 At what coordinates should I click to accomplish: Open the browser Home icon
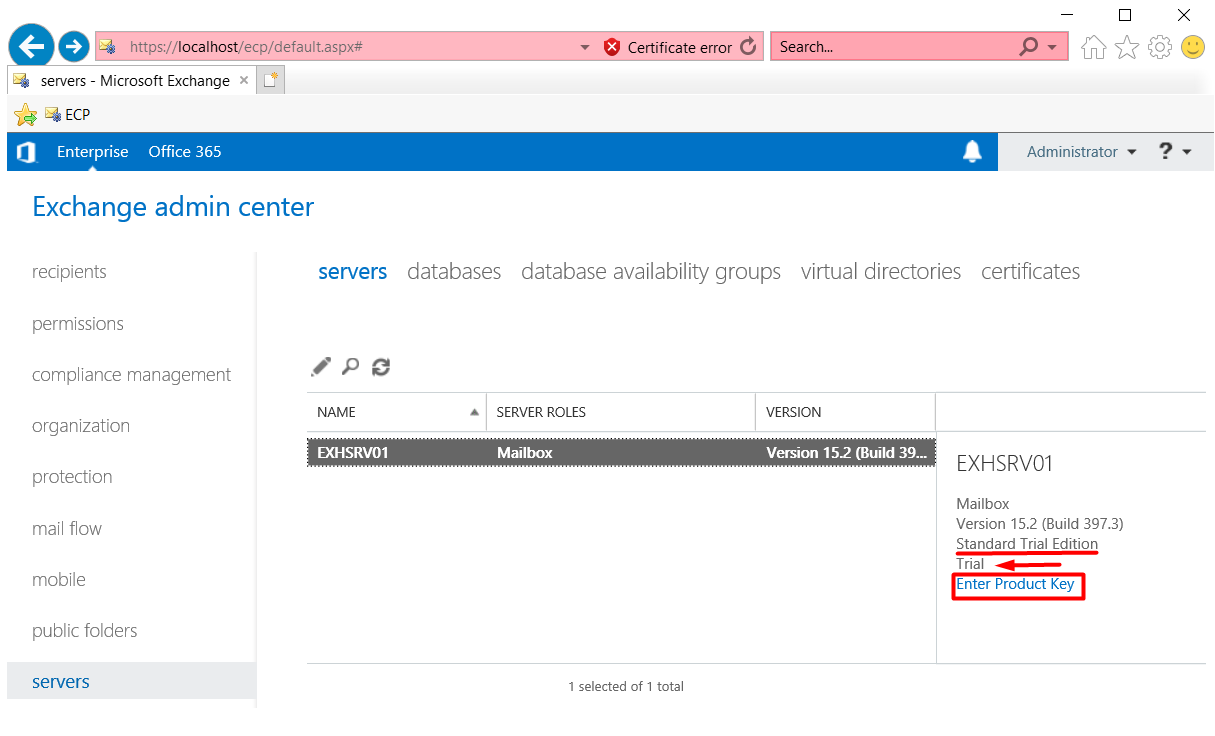(1094, 47)
